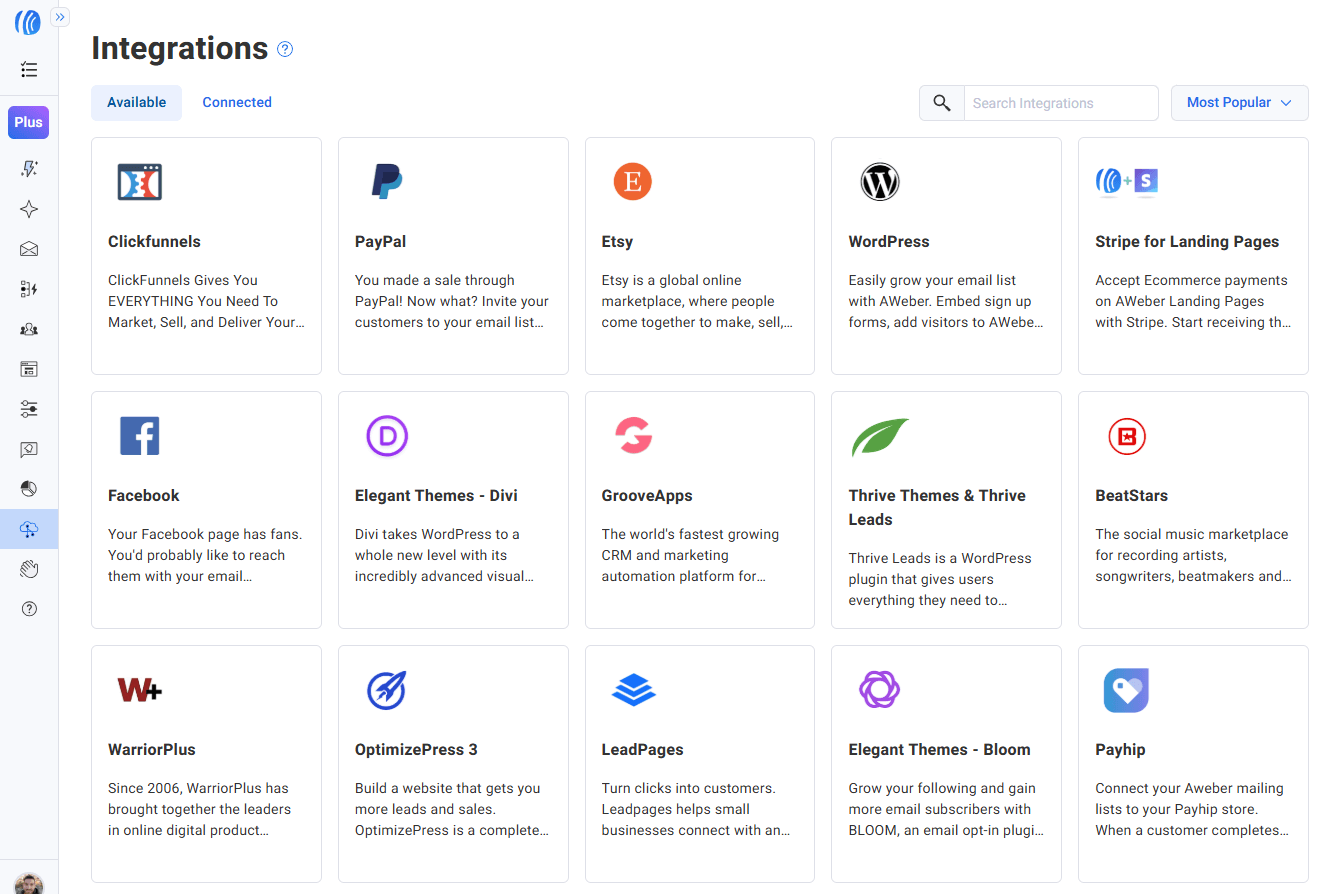This screenshot has height=894, width=1329.
Task: Open the pie chart Reports icon
Action: click(x=29, y=489)
